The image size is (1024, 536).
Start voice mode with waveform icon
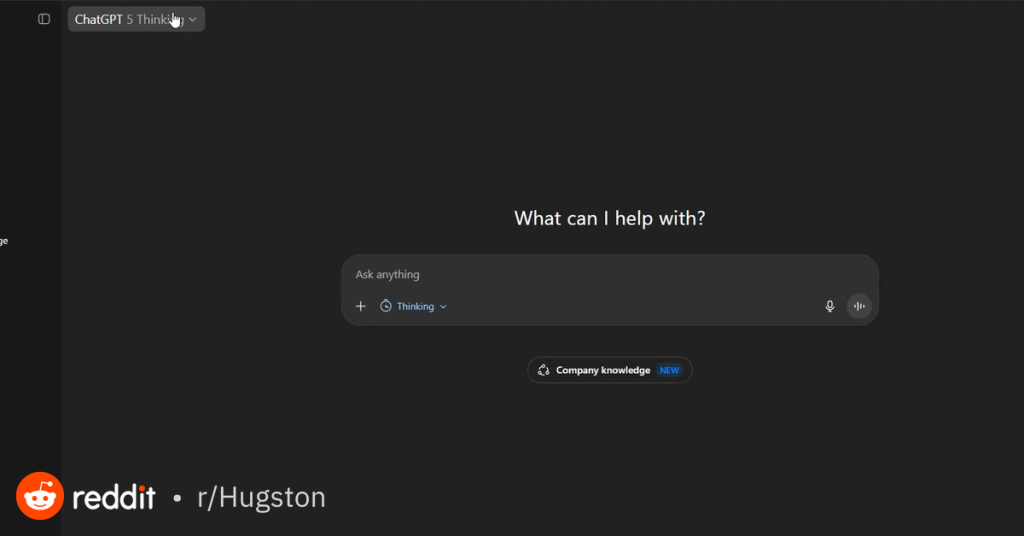[x=859, y=306]
